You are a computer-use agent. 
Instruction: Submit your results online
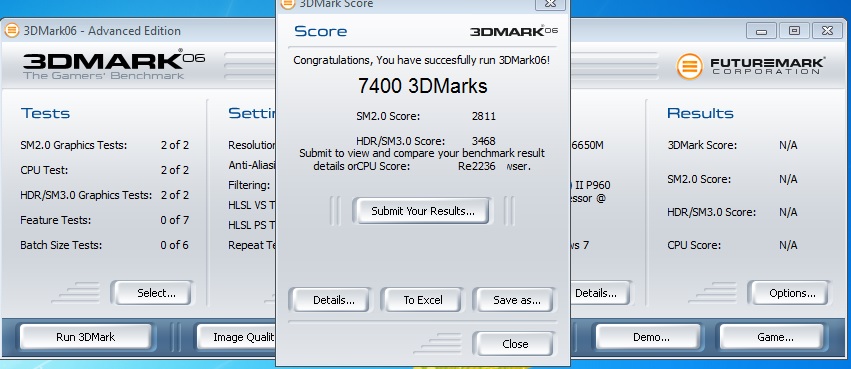422,211
